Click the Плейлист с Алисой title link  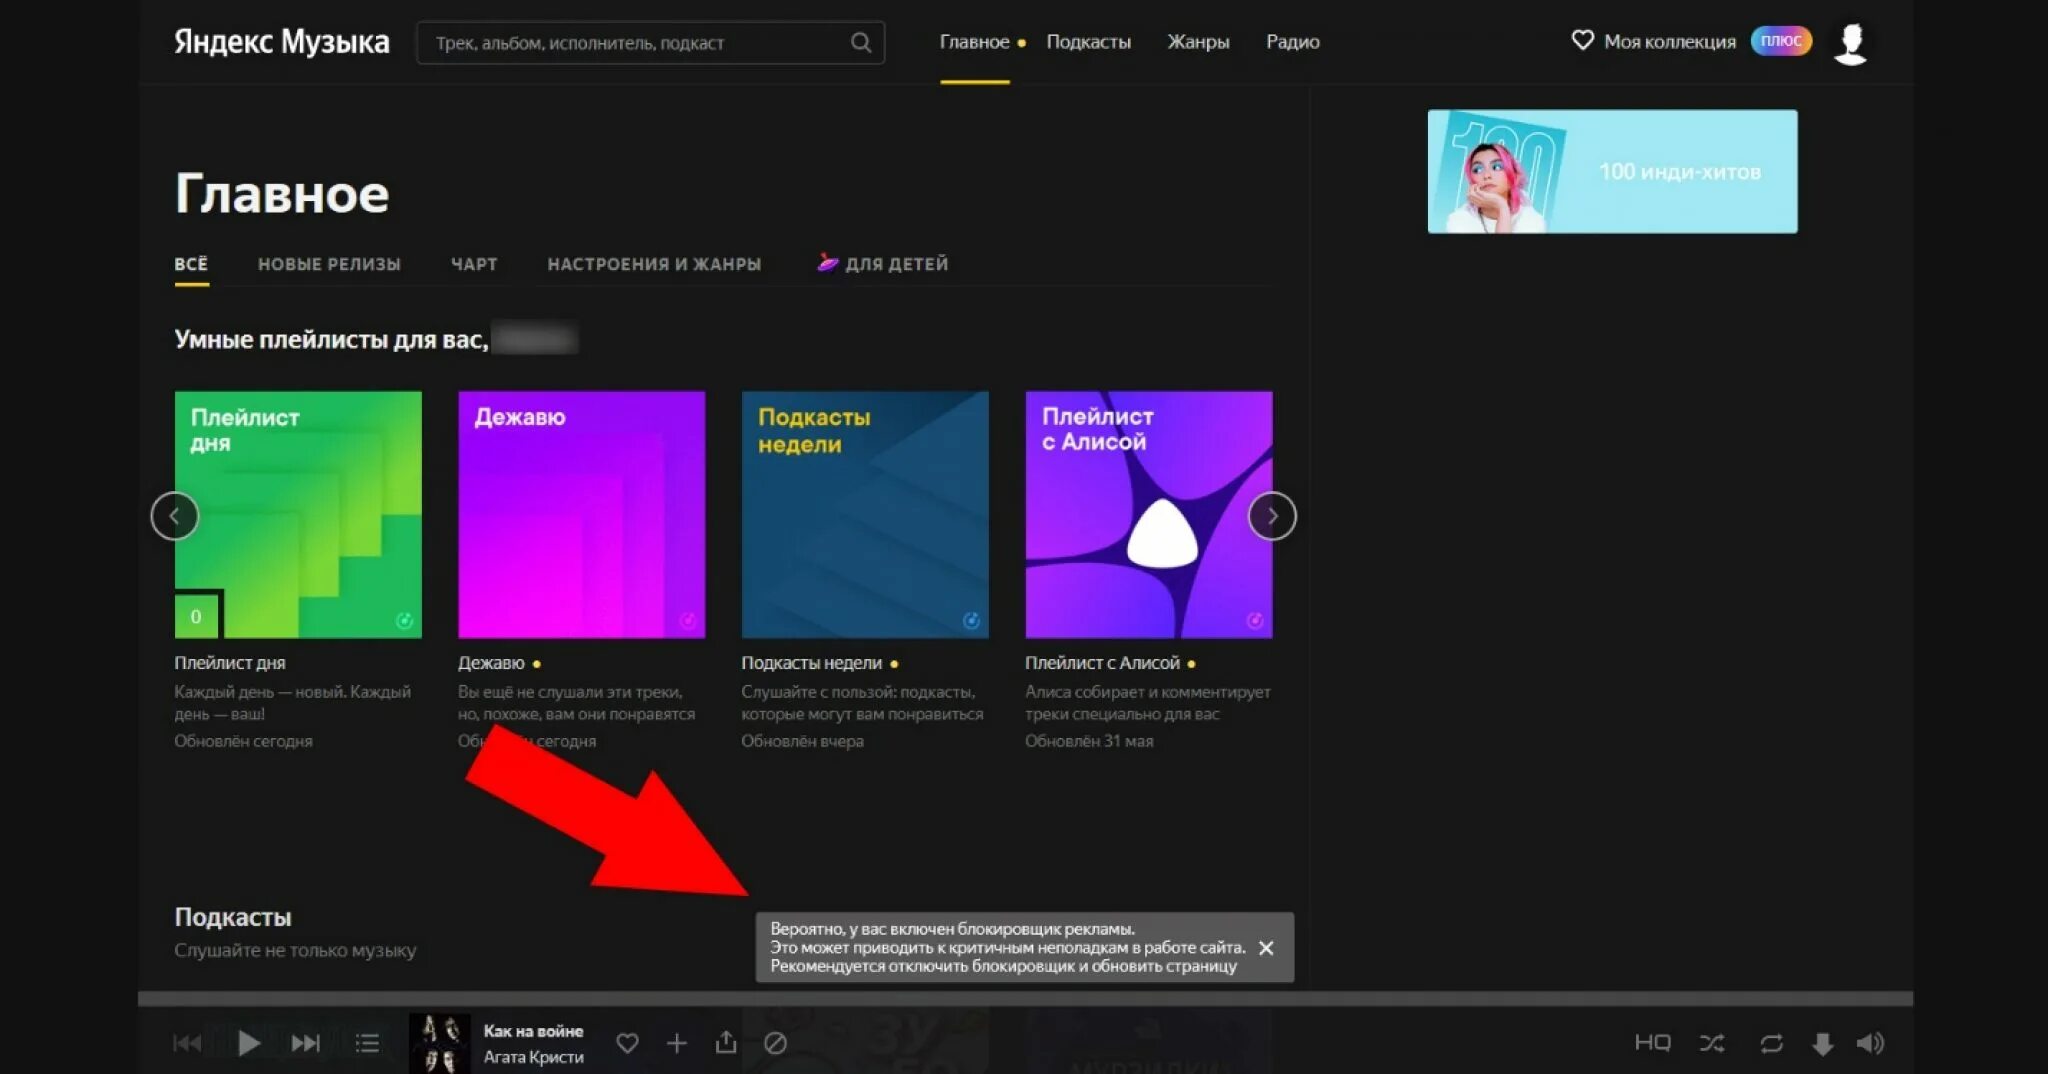pos(1102,662)
